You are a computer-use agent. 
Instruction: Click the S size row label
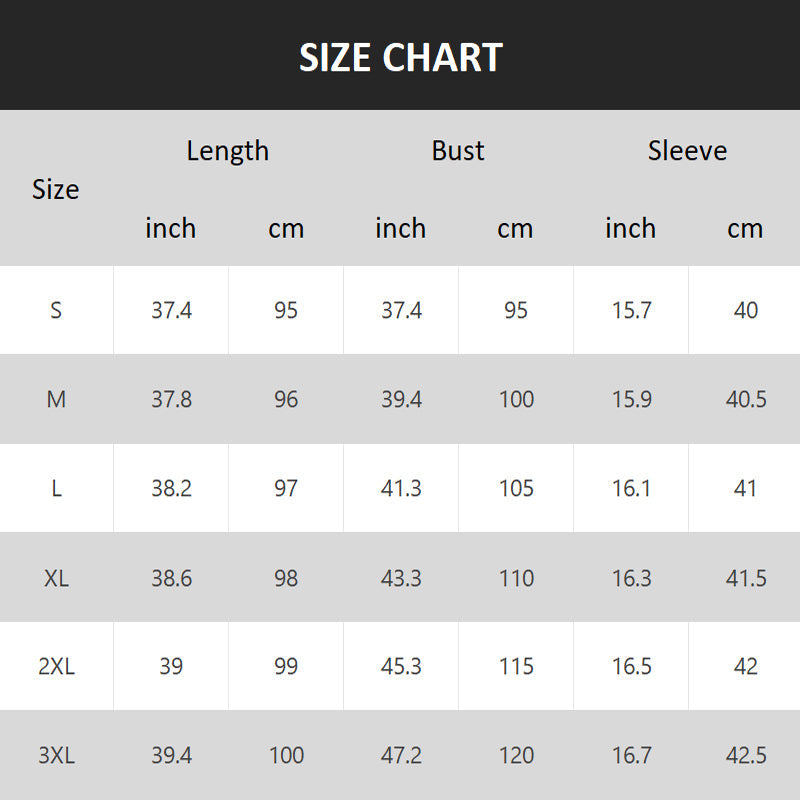pos(56,310)
